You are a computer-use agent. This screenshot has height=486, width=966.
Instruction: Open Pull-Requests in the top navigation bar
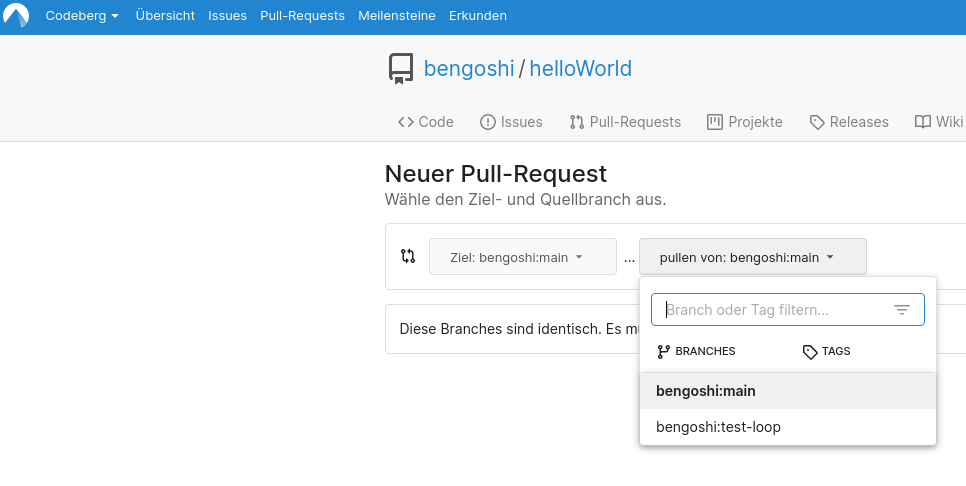tap(302, 16)
